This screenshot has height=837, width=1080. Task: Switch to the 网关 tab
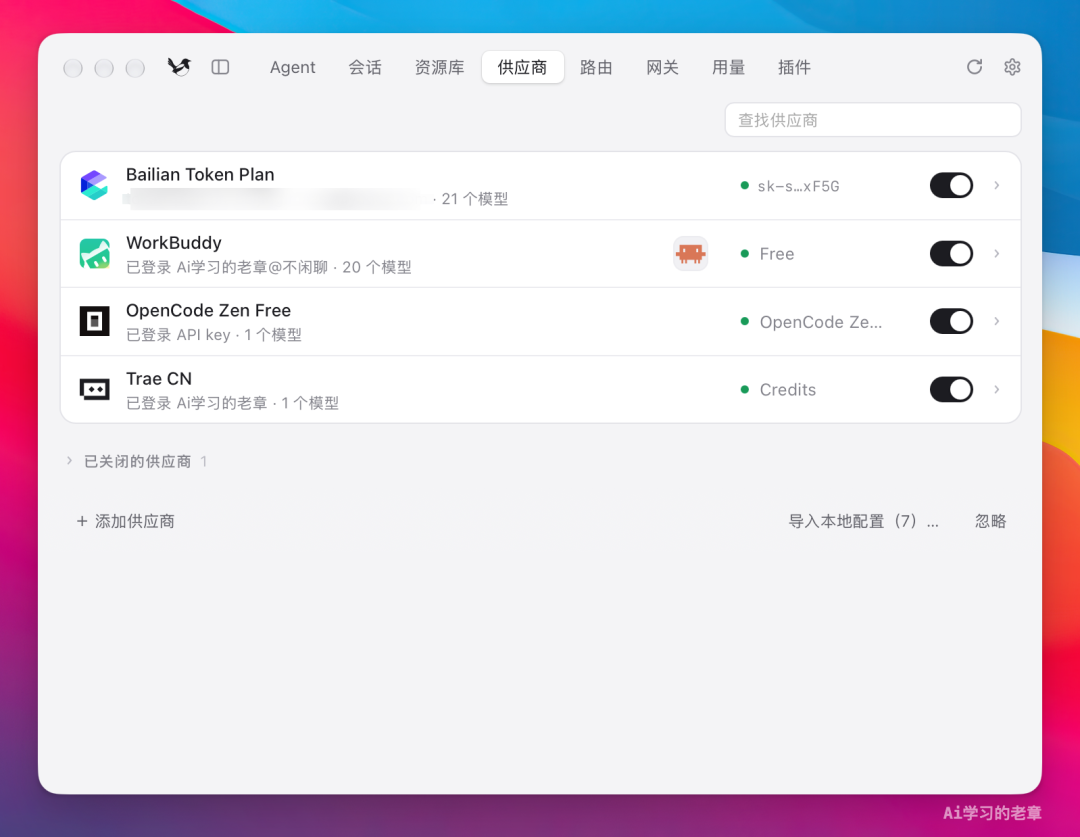[x=663, y=67]
